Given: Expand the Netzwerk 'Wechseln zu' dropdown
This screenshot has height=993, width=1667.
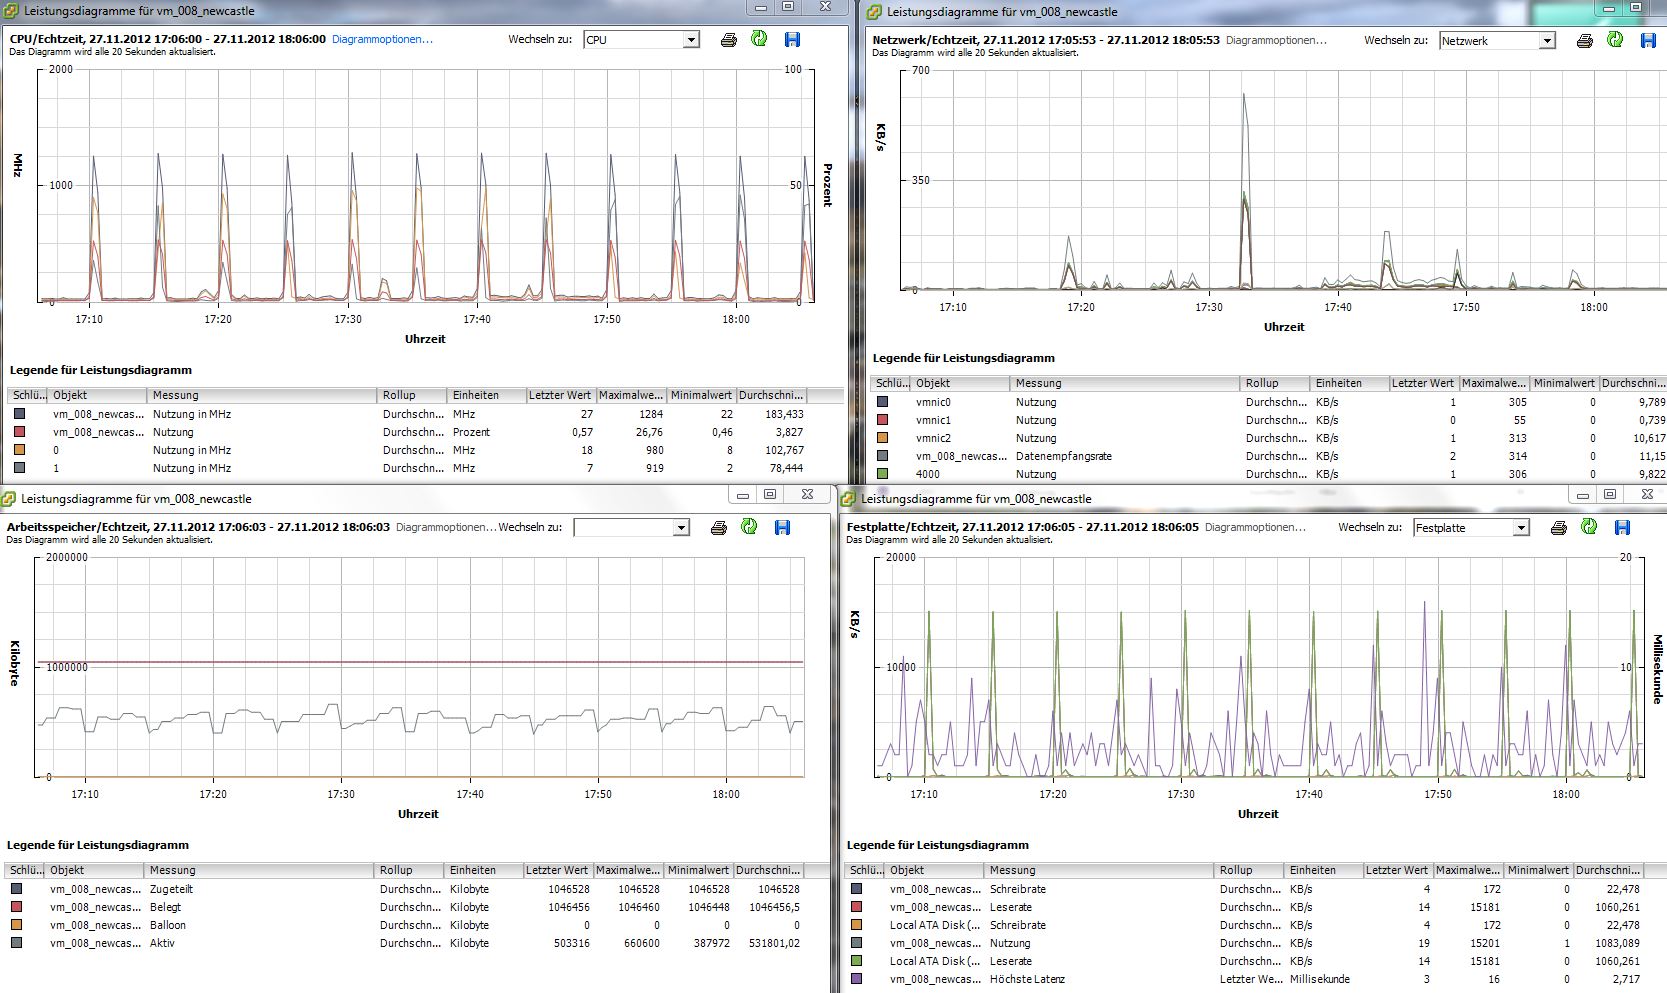Looking at the screenshot, I should [1547, 41].
